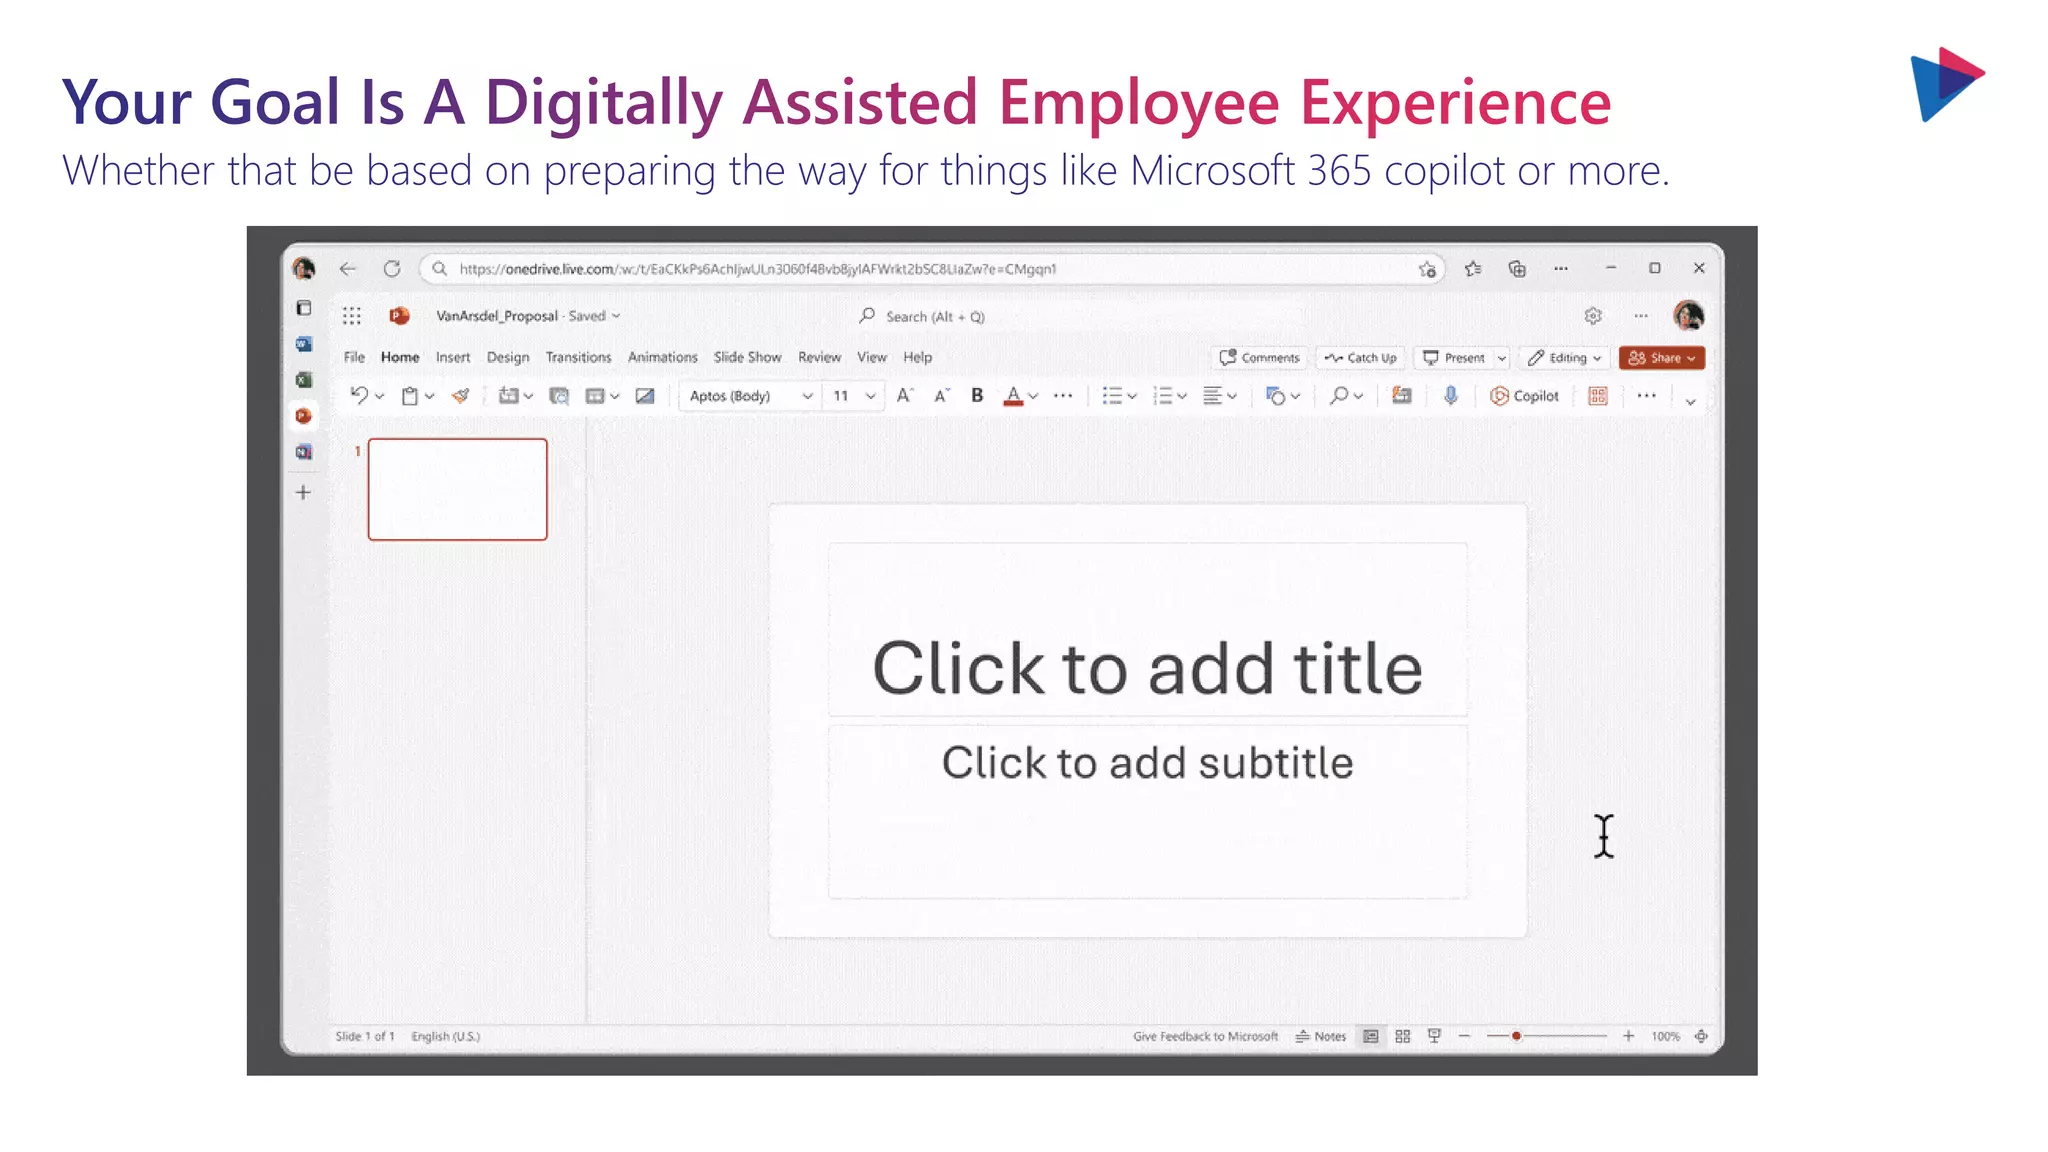Decrease font size with smaller A icon
Viewport: 2048px width, 1152px height.
coord(941,396)
